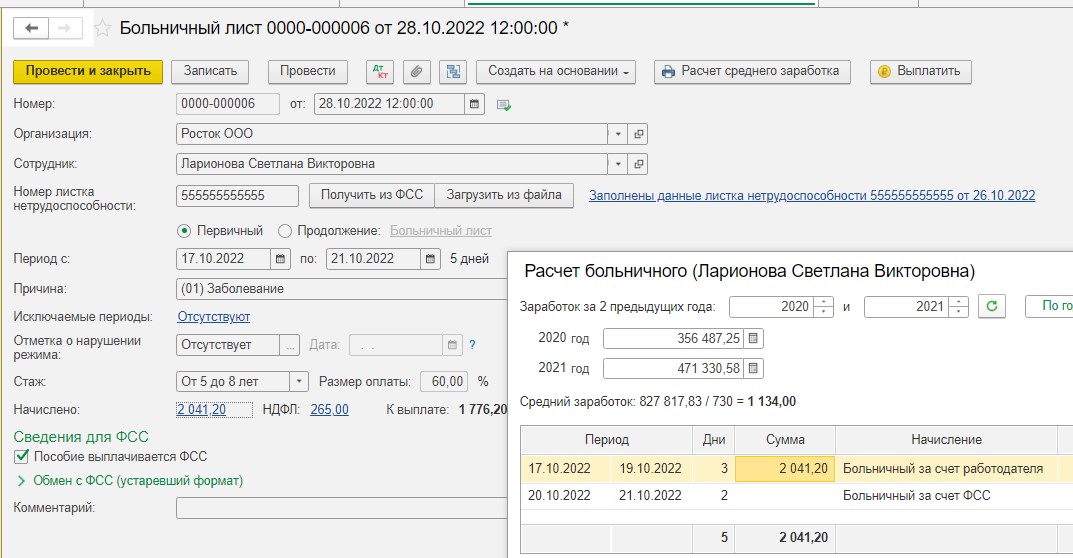Open Заполнены данные листка нетрудоспособности link
1073x558 pixels.
(x=812, y=195)
